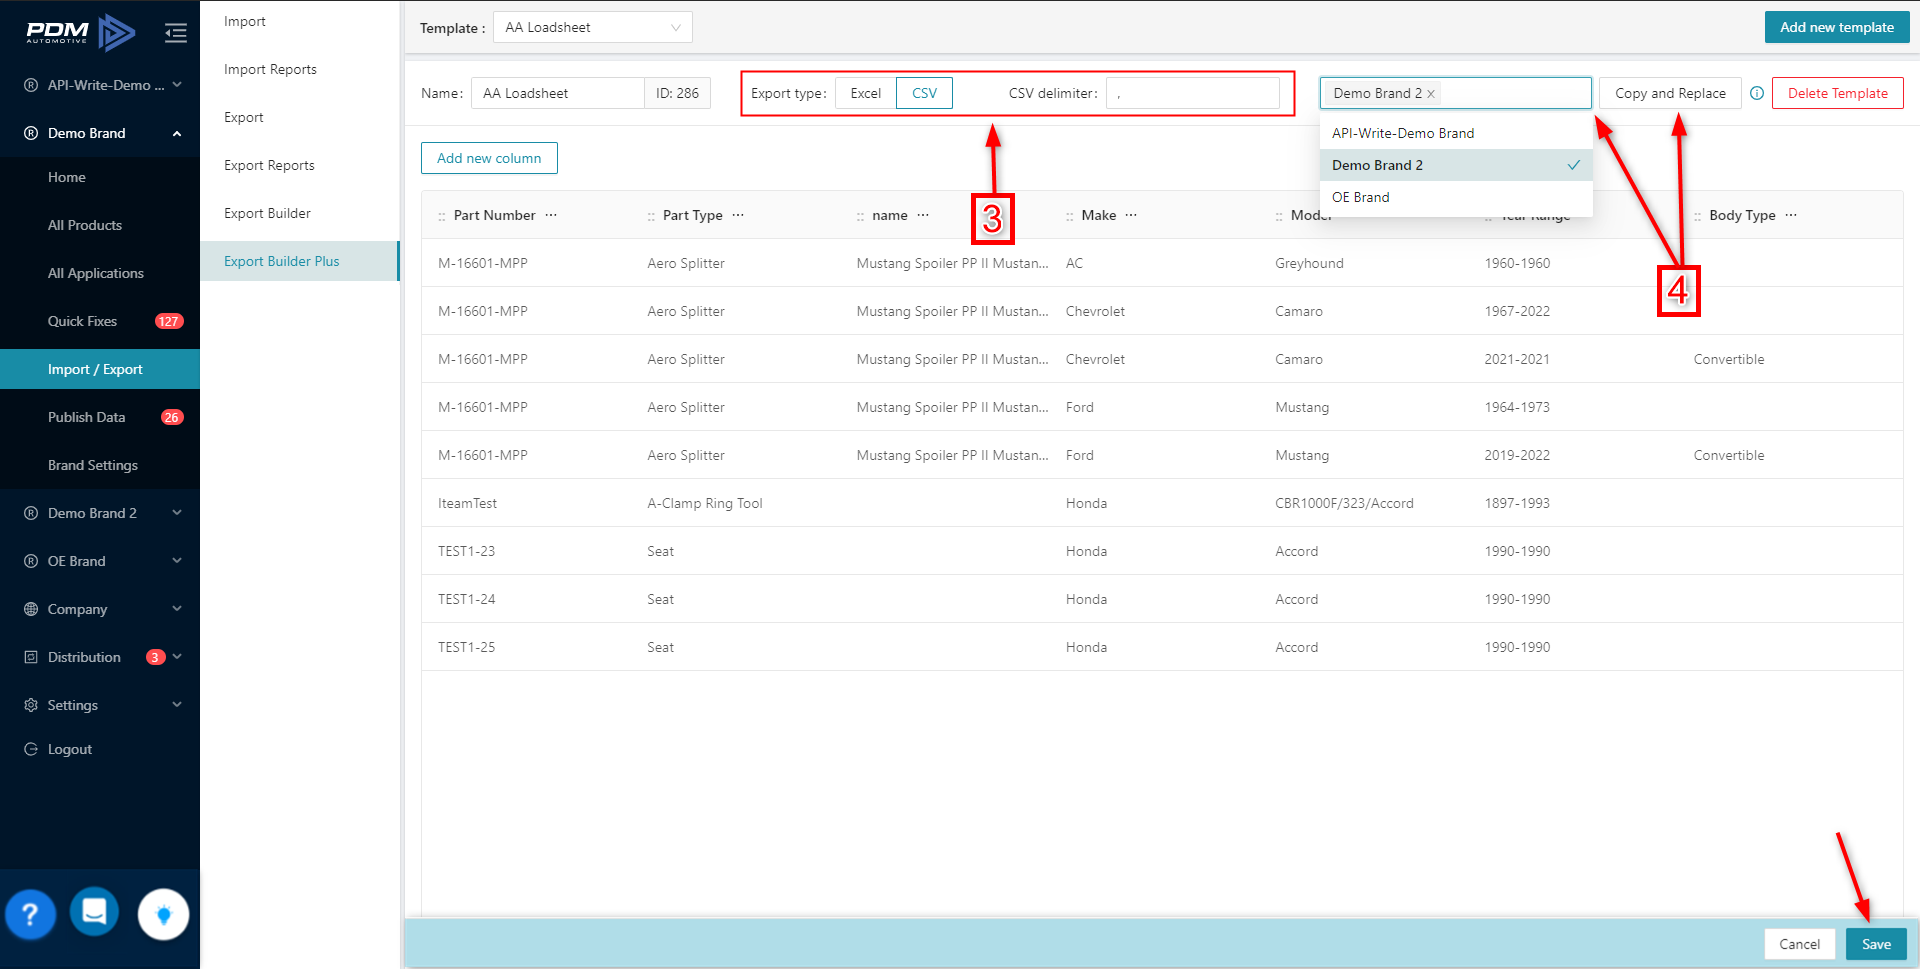Click the Logout icon
The image size is (1920, 969).
pyautogui.click(x=31, y=749)
